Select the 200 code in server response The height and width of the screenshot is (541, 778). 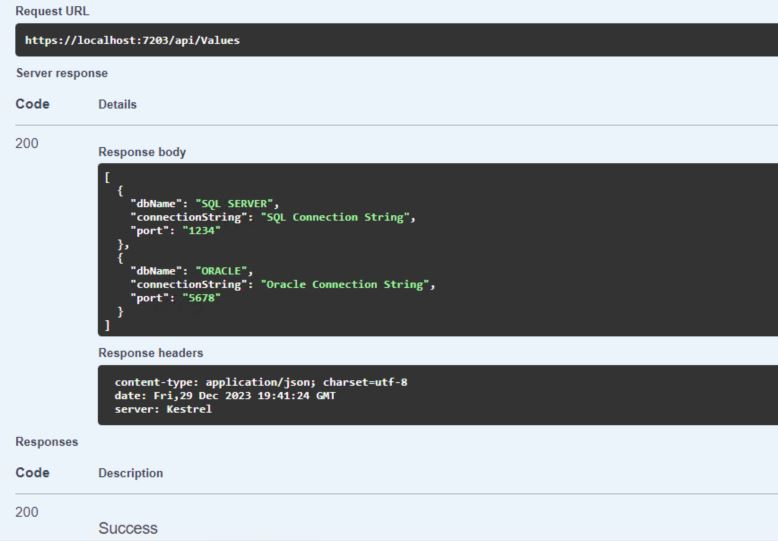pos(27,143)
